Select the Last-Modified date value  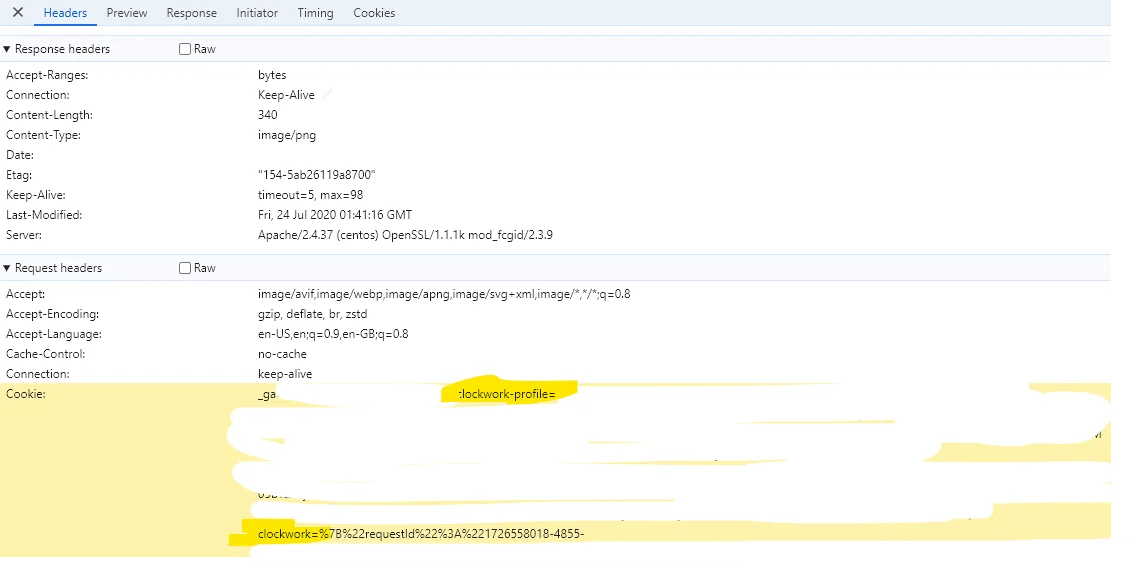coord(335,215)
